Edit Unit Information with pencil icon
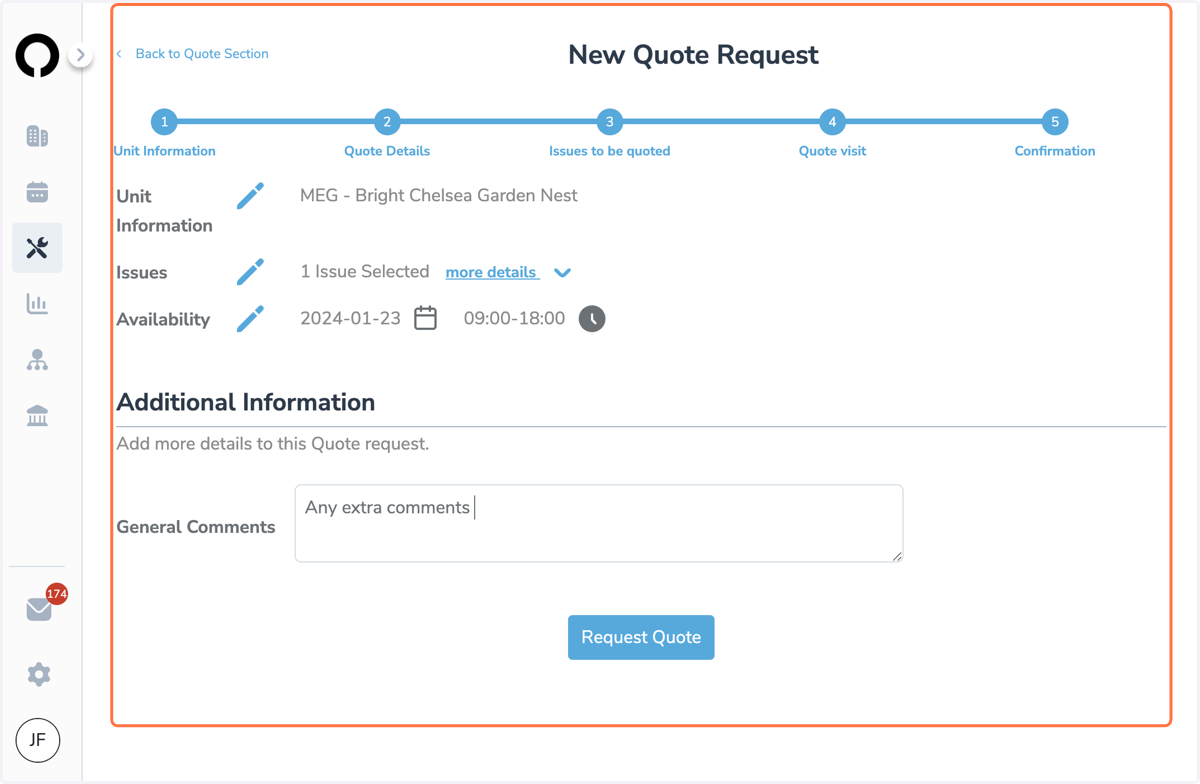The image size is (1200, 784). point(250,196)
